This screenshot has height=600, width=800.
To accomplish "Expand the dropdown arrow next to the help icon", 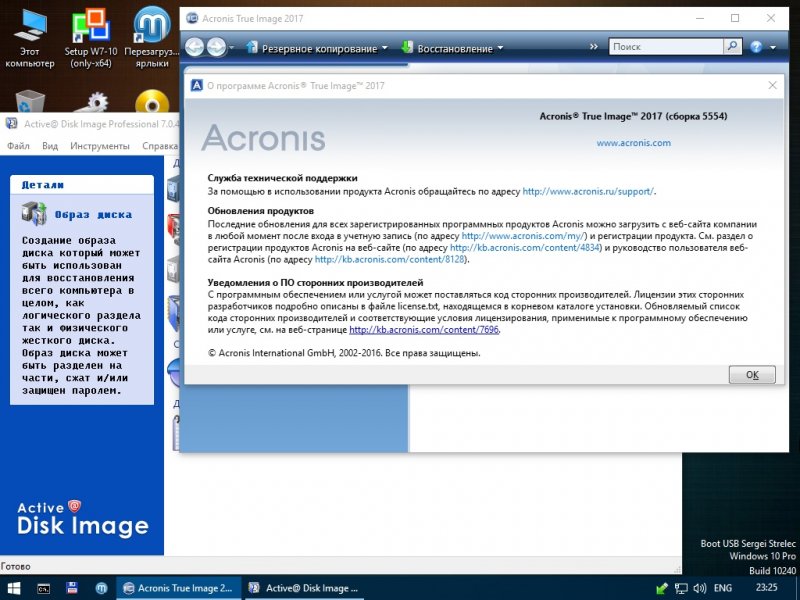I will click(773, 47).
